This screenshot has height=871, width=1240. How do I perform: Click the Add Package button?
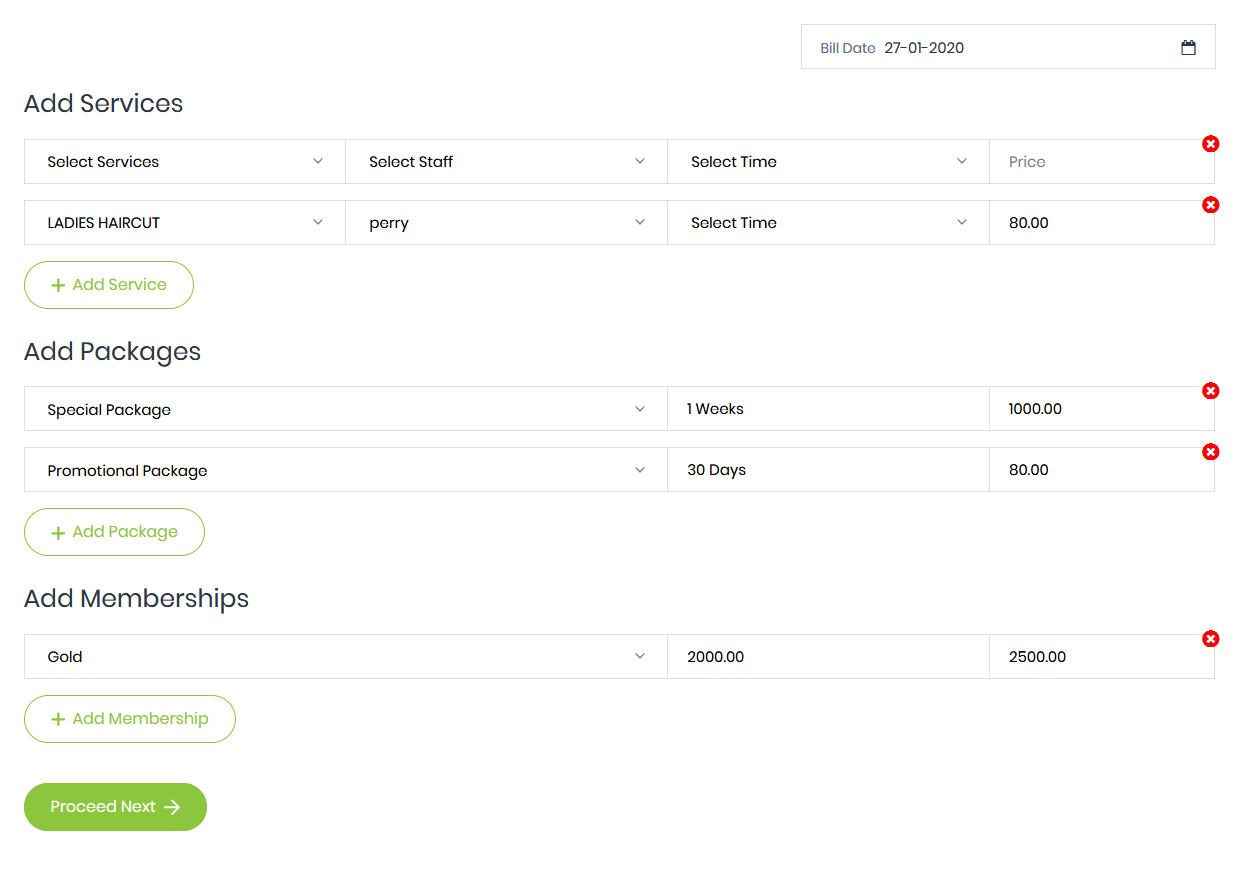(114, 532)
